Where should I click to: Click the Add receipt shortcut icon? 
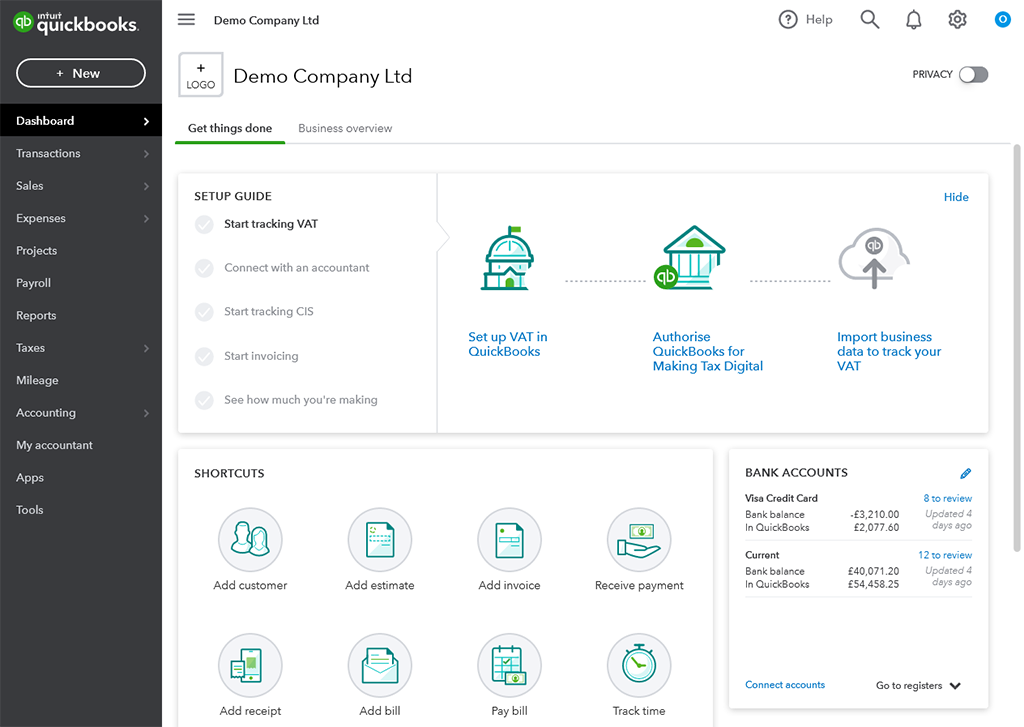[250, 665]
